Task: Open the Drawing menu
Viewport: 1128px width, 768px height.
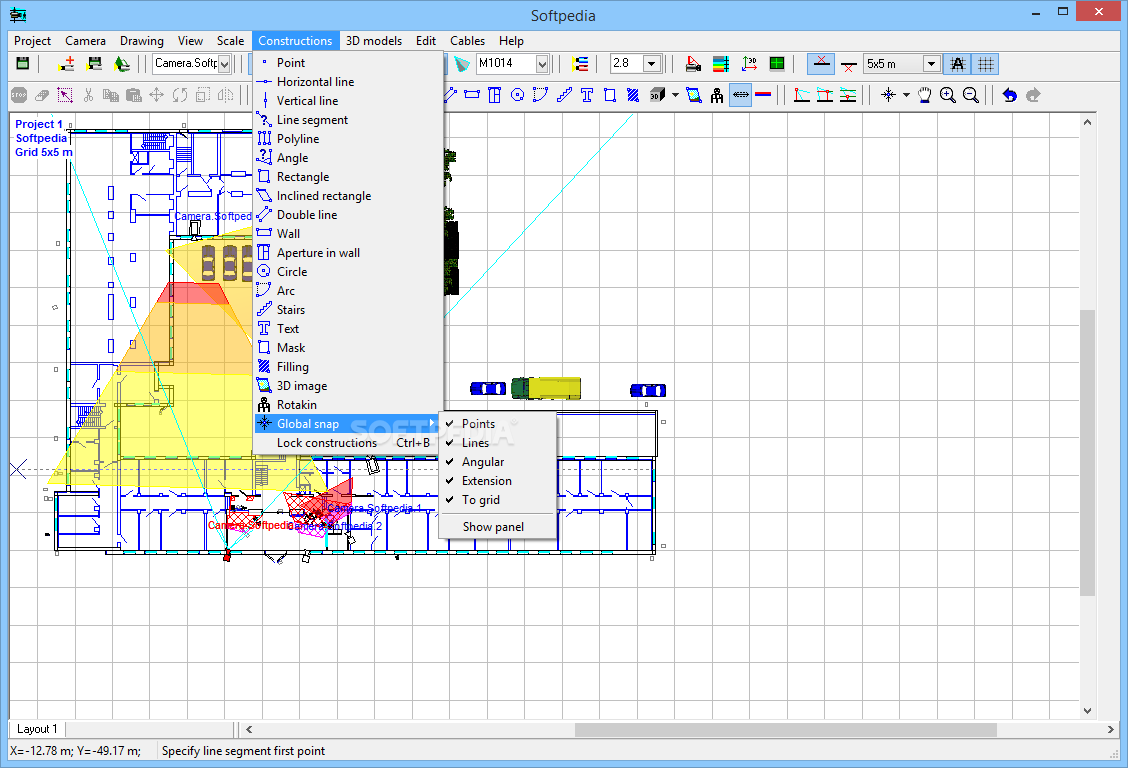Action: [142, 41]
